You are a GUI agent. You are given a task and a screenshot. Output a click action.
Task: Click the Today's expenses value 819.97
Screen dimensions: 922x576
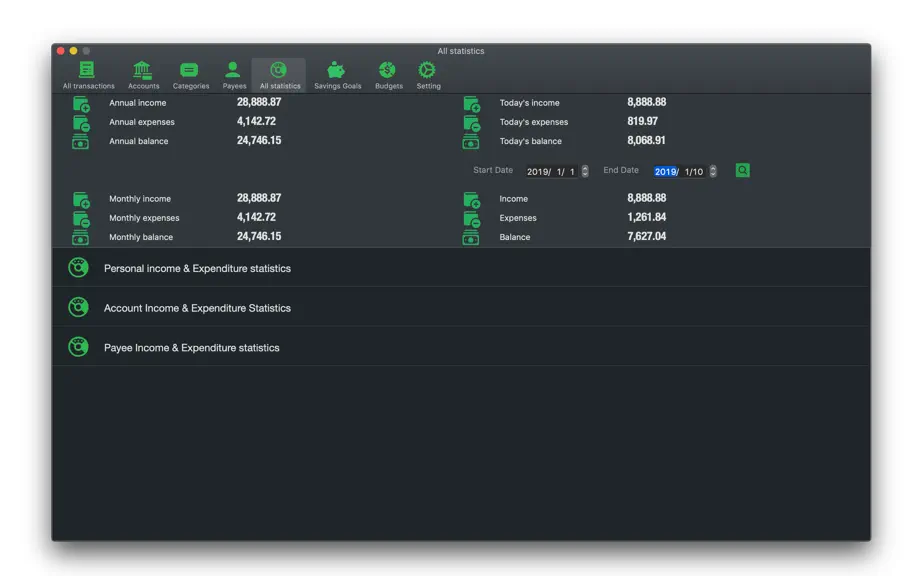click(642, 121)
